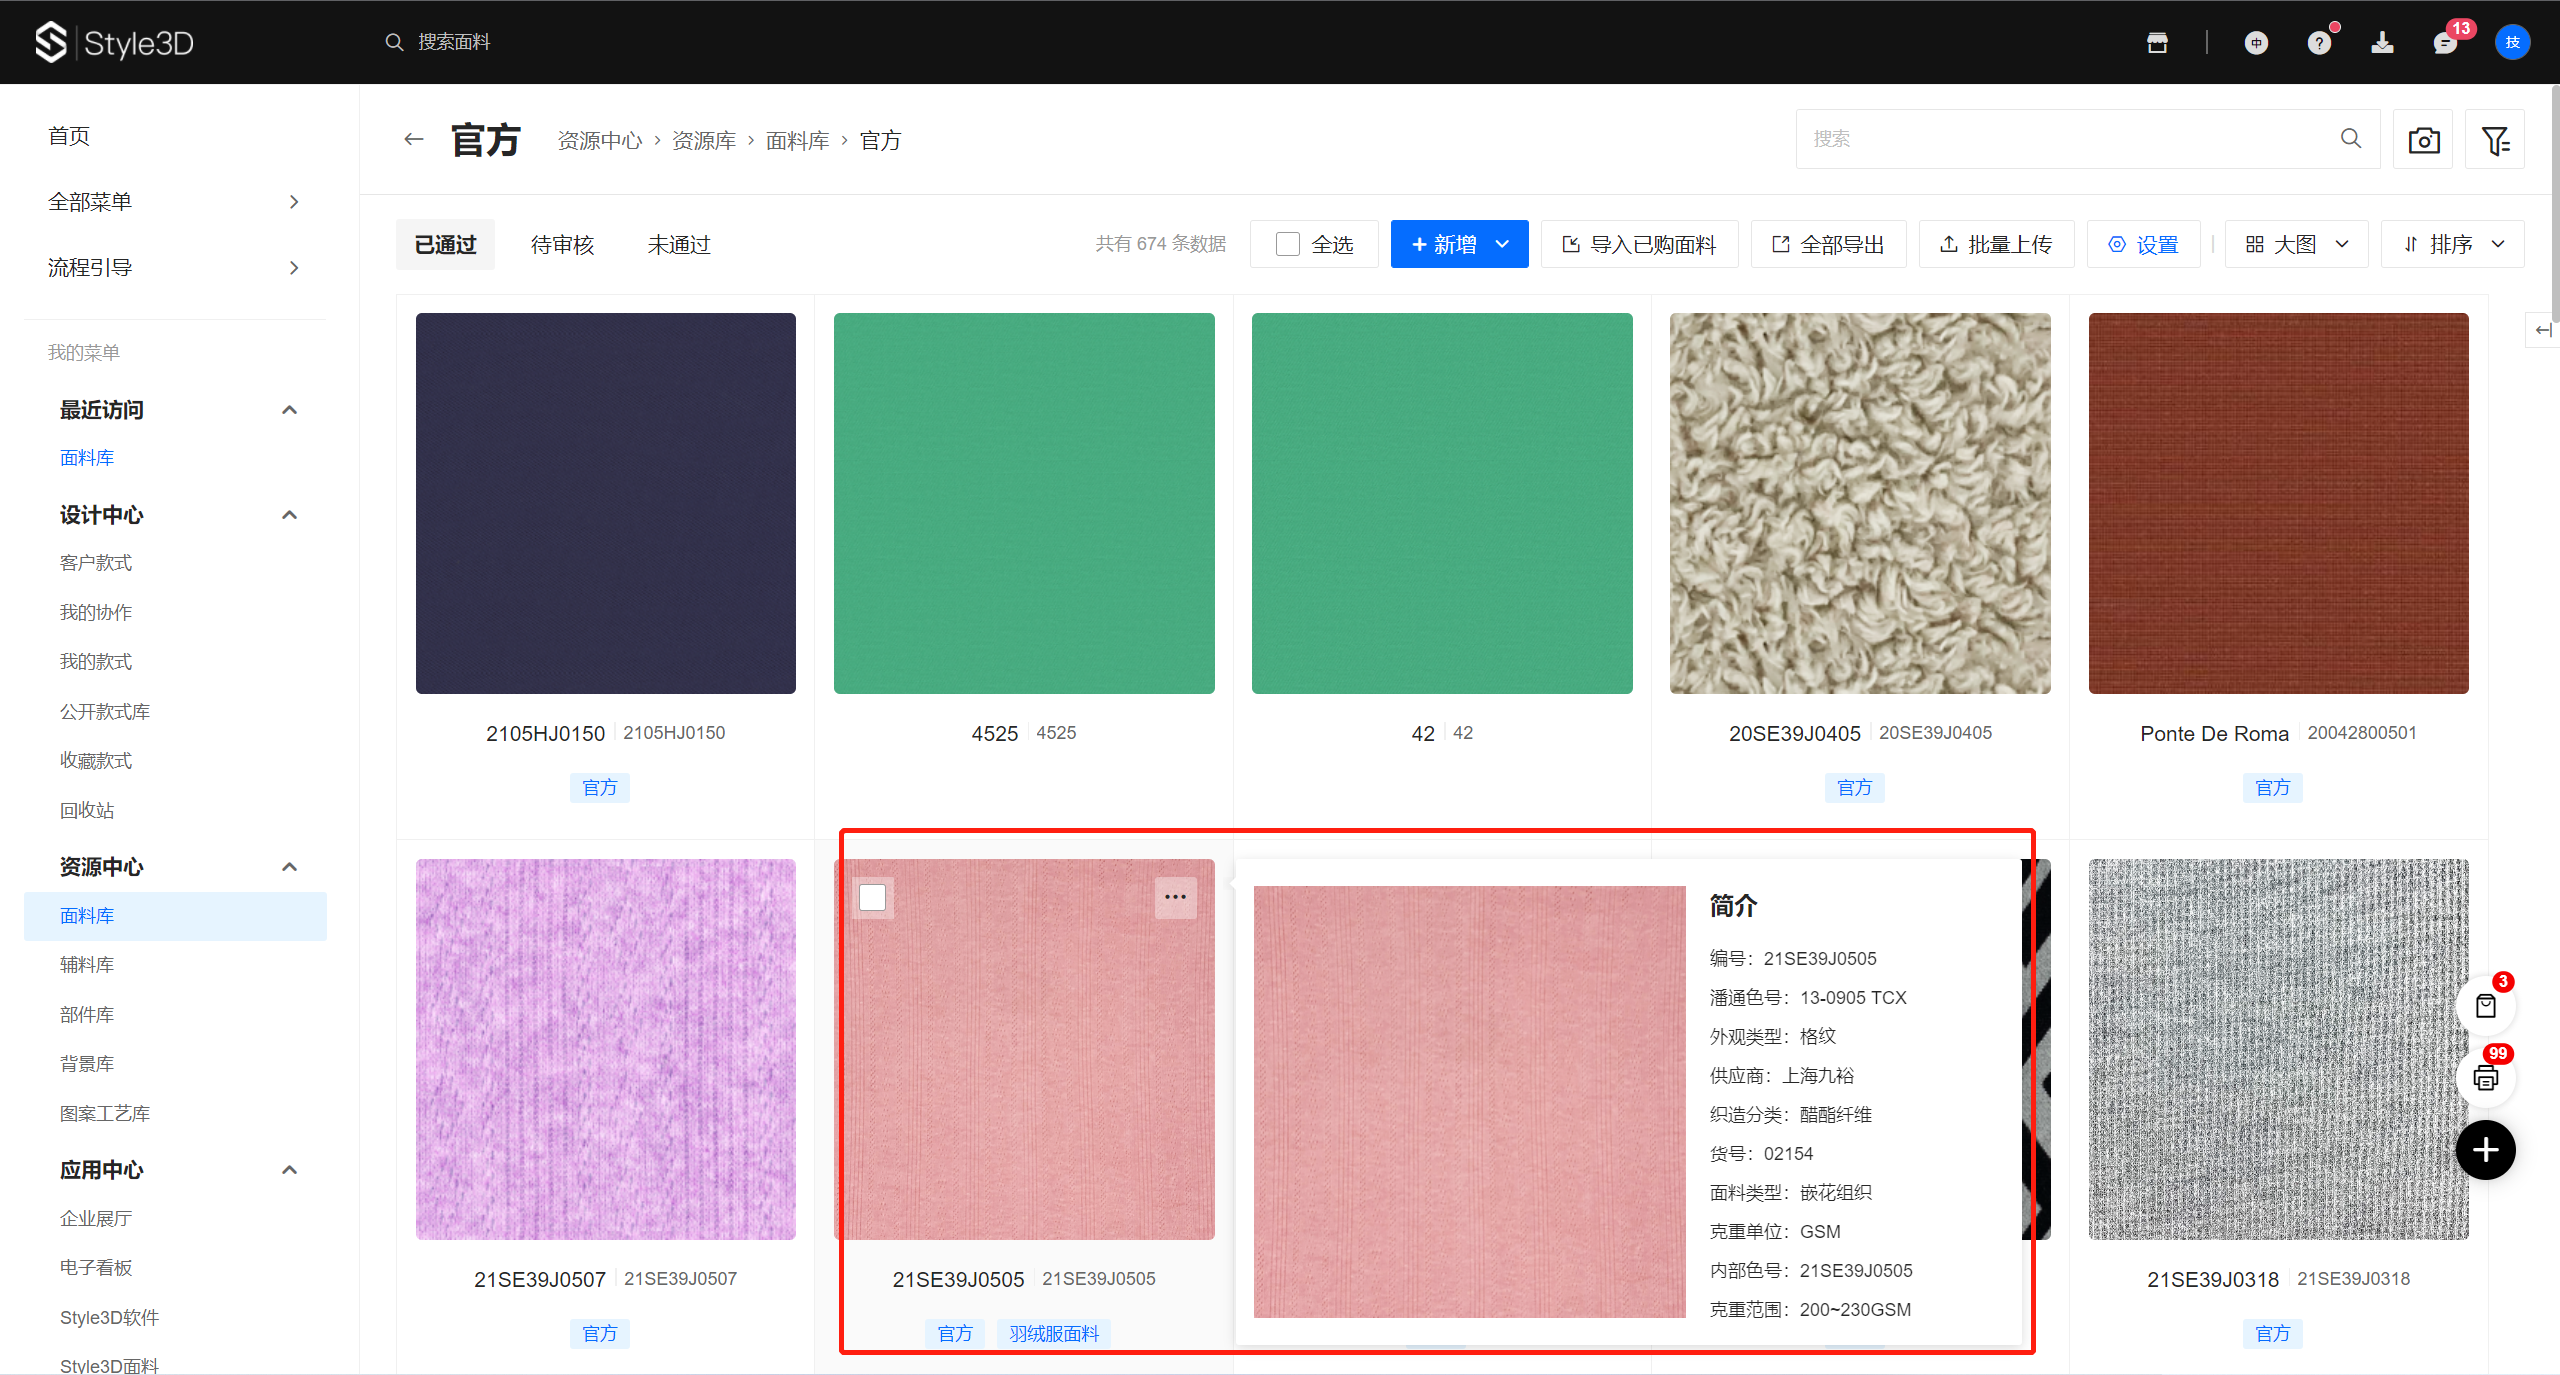Click the black floating plus button
This screenshot has height=1375, width=2560.
click(x=2486, y=1150)
